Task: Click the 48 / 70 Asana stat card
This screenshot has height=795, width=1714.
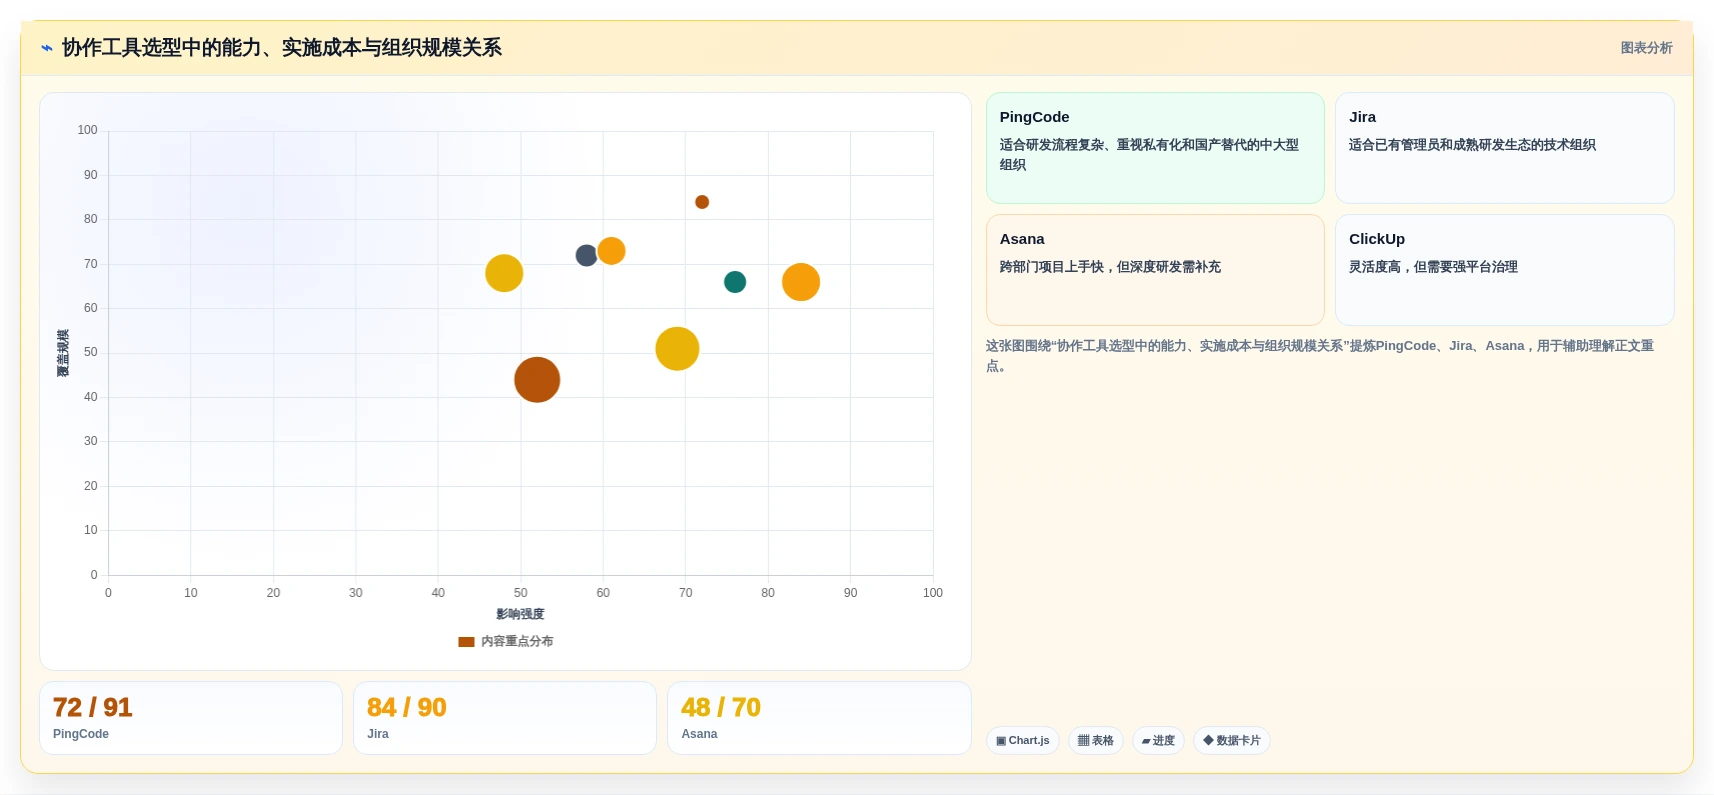Action: click(x=819, y=718)
